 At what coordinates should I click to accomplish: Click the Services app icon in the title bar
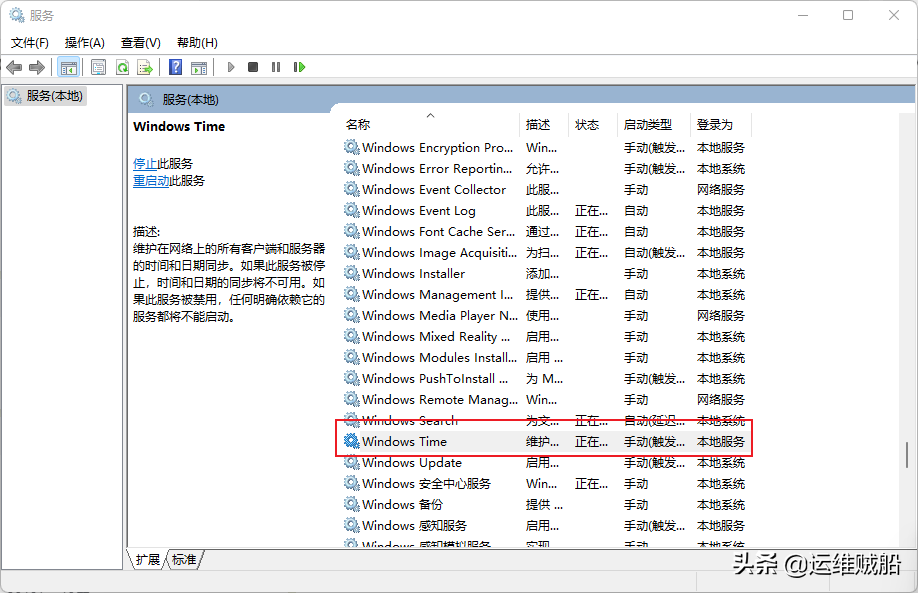click(x=16, y=15)
